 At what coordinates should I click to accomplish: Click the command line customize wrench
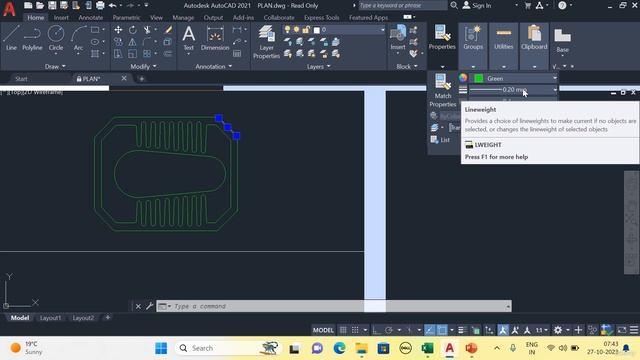[x=149, y=306]
